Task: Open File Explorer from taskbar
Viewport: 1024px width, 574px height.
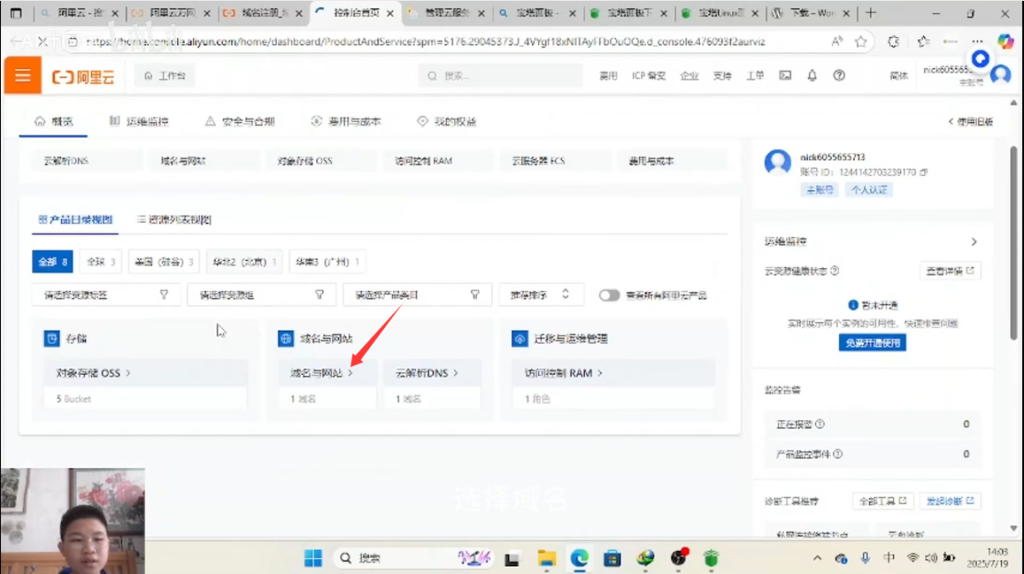Action: 547,558
